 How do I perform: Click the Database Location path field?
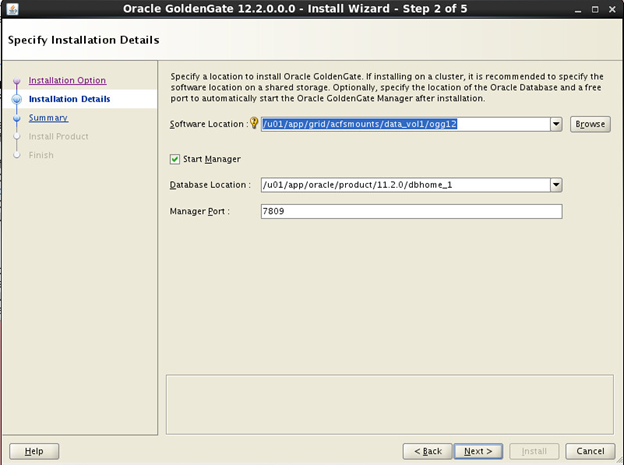406,185
